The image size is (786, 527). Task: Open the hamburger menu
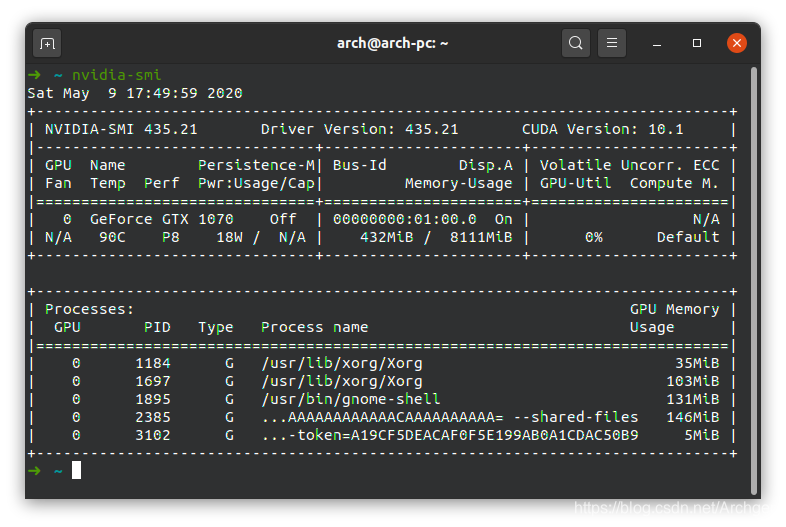pyautogui.click(x=612, y=43)
